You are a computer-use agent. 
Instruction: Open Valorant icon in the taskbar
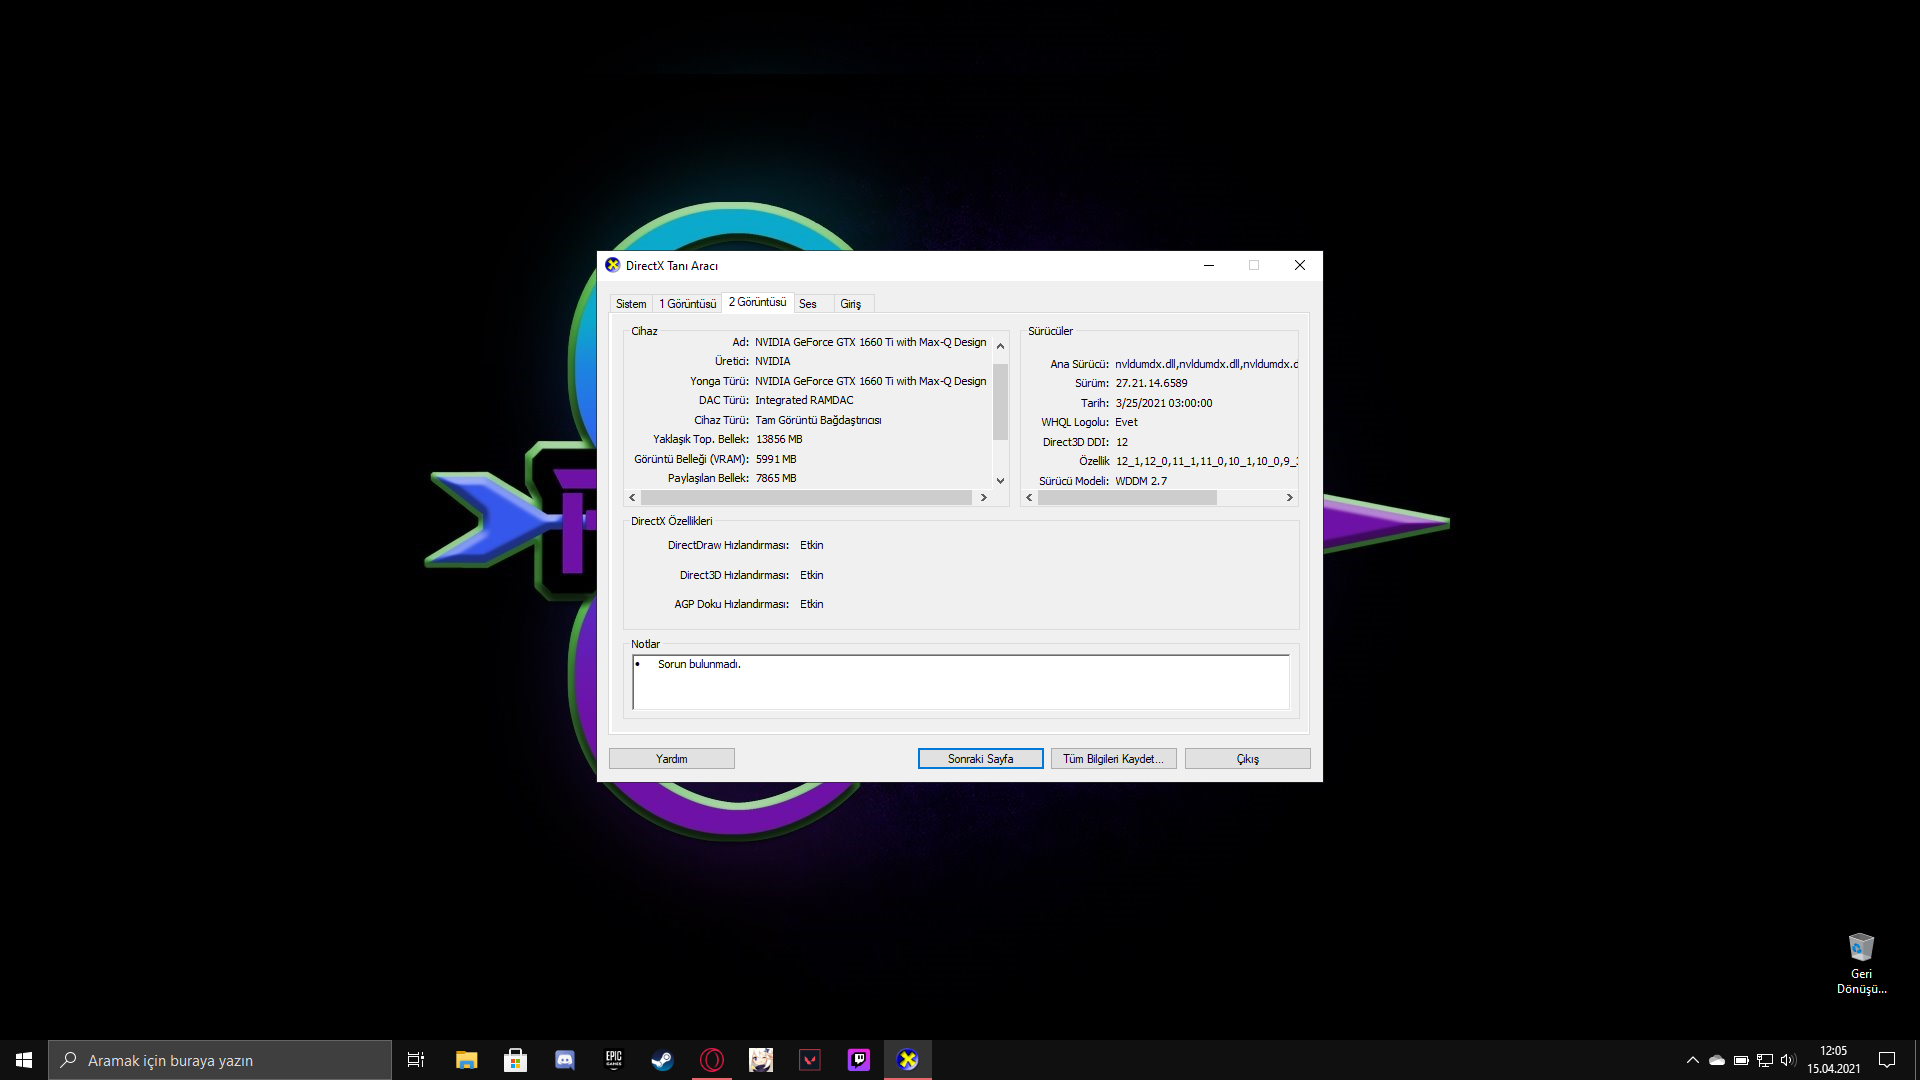tap(810, 1060)
